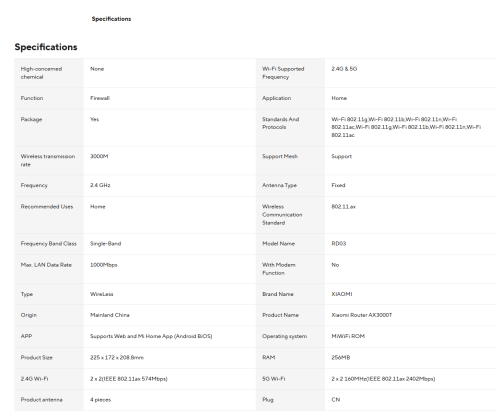
Task: Select the Firewall function value
Action: click(x=100, y=98)
